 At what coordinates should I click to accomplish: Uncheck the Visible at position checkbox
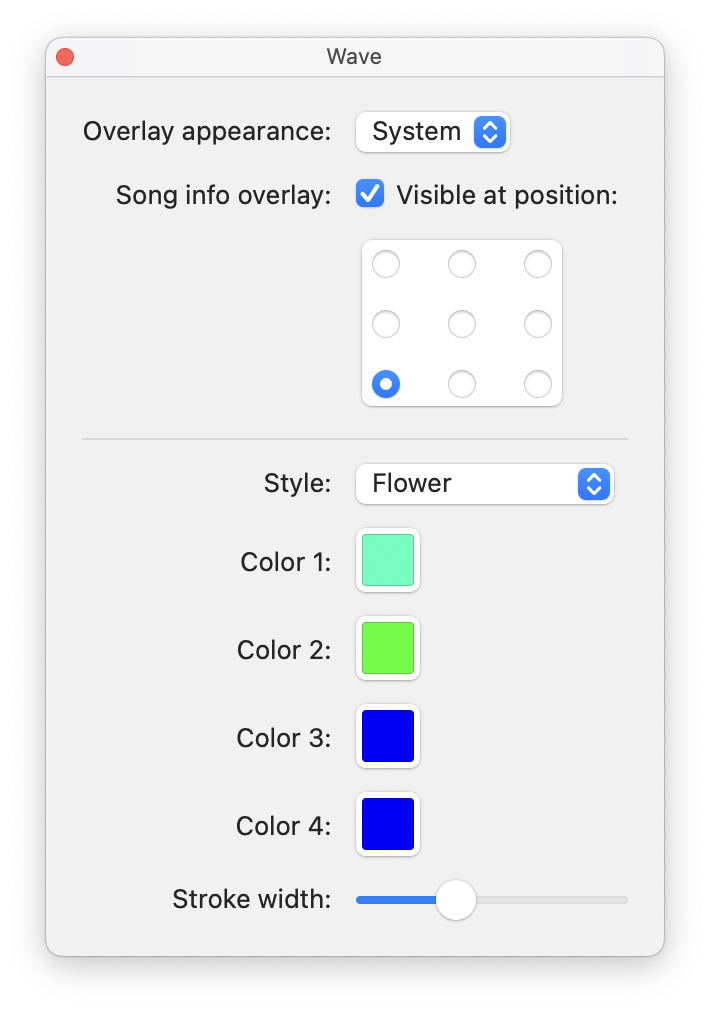(369, 193)
